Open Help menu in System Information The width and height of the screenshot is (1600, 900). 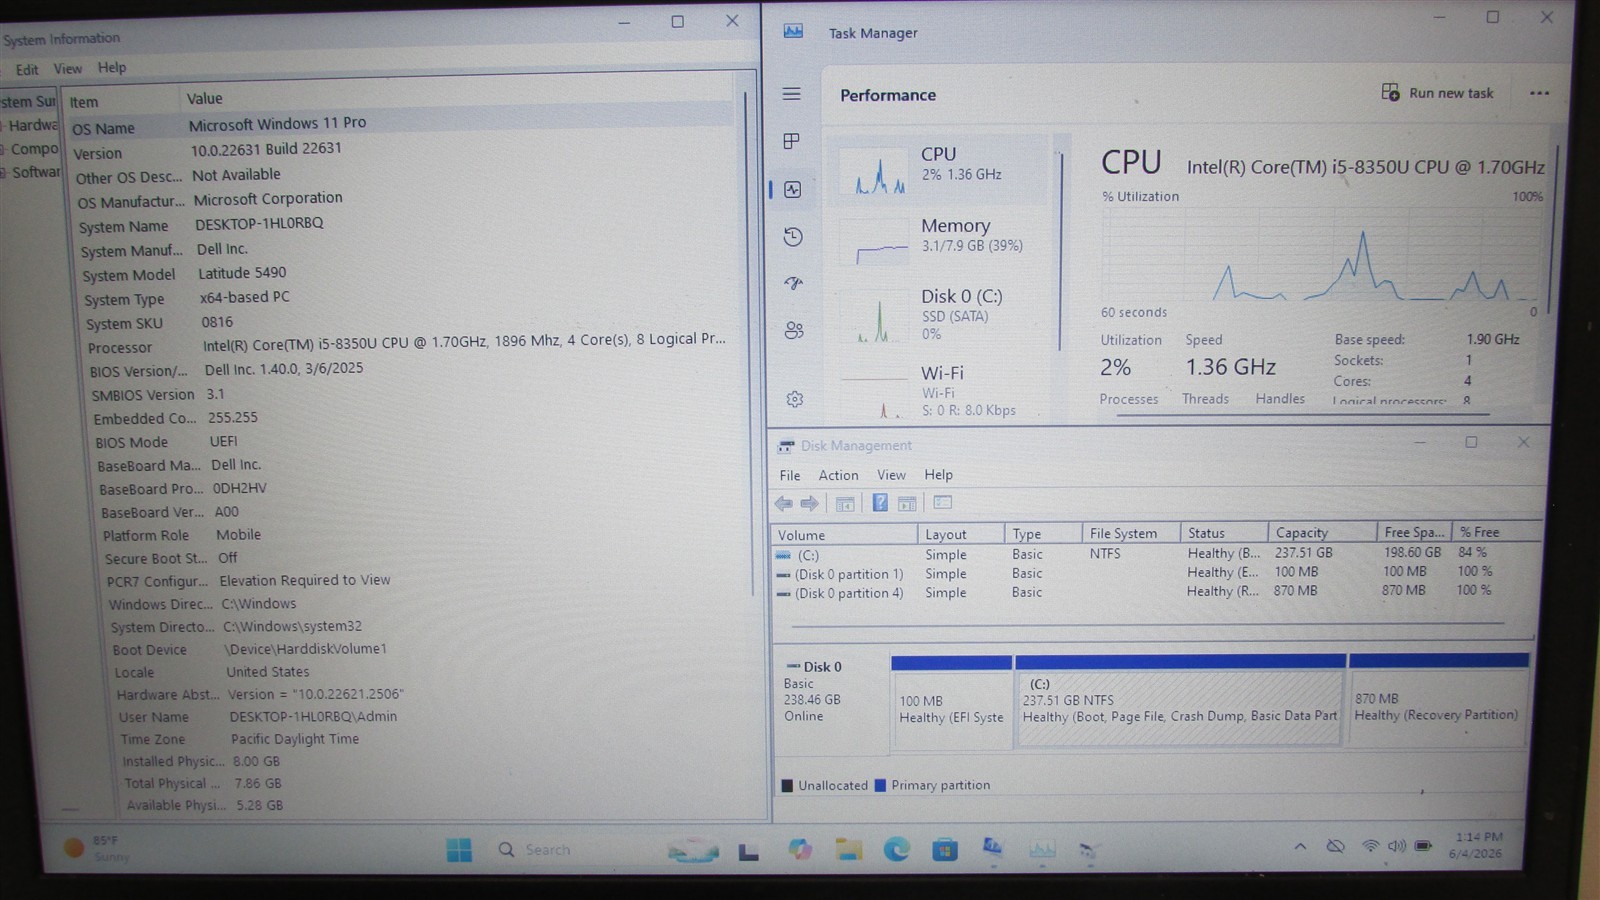(112, 67)
